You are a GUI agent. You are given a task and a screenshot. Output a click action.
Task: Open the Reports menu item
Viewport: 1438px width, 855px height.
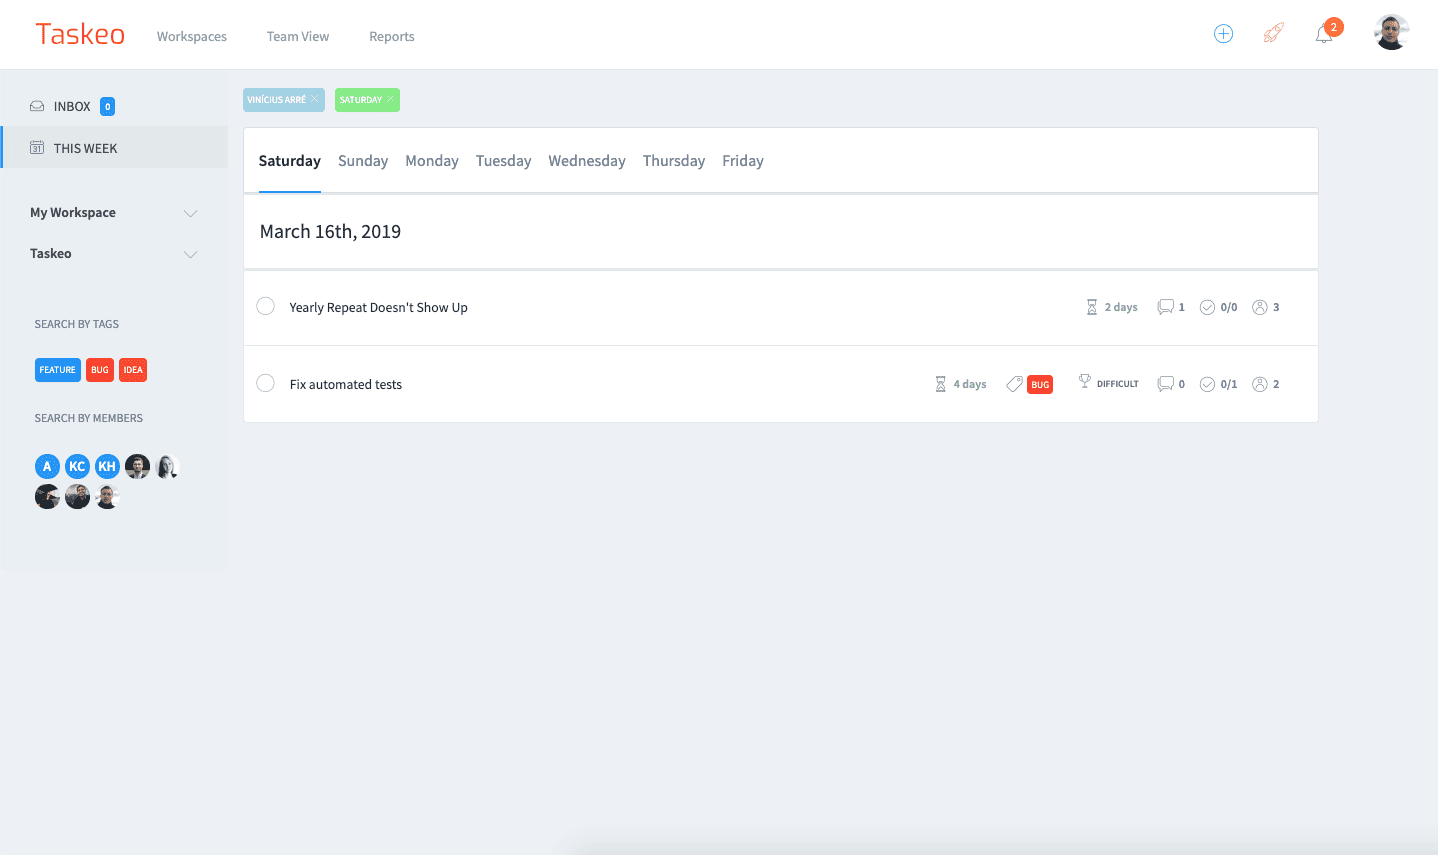[x=391, y=37]
